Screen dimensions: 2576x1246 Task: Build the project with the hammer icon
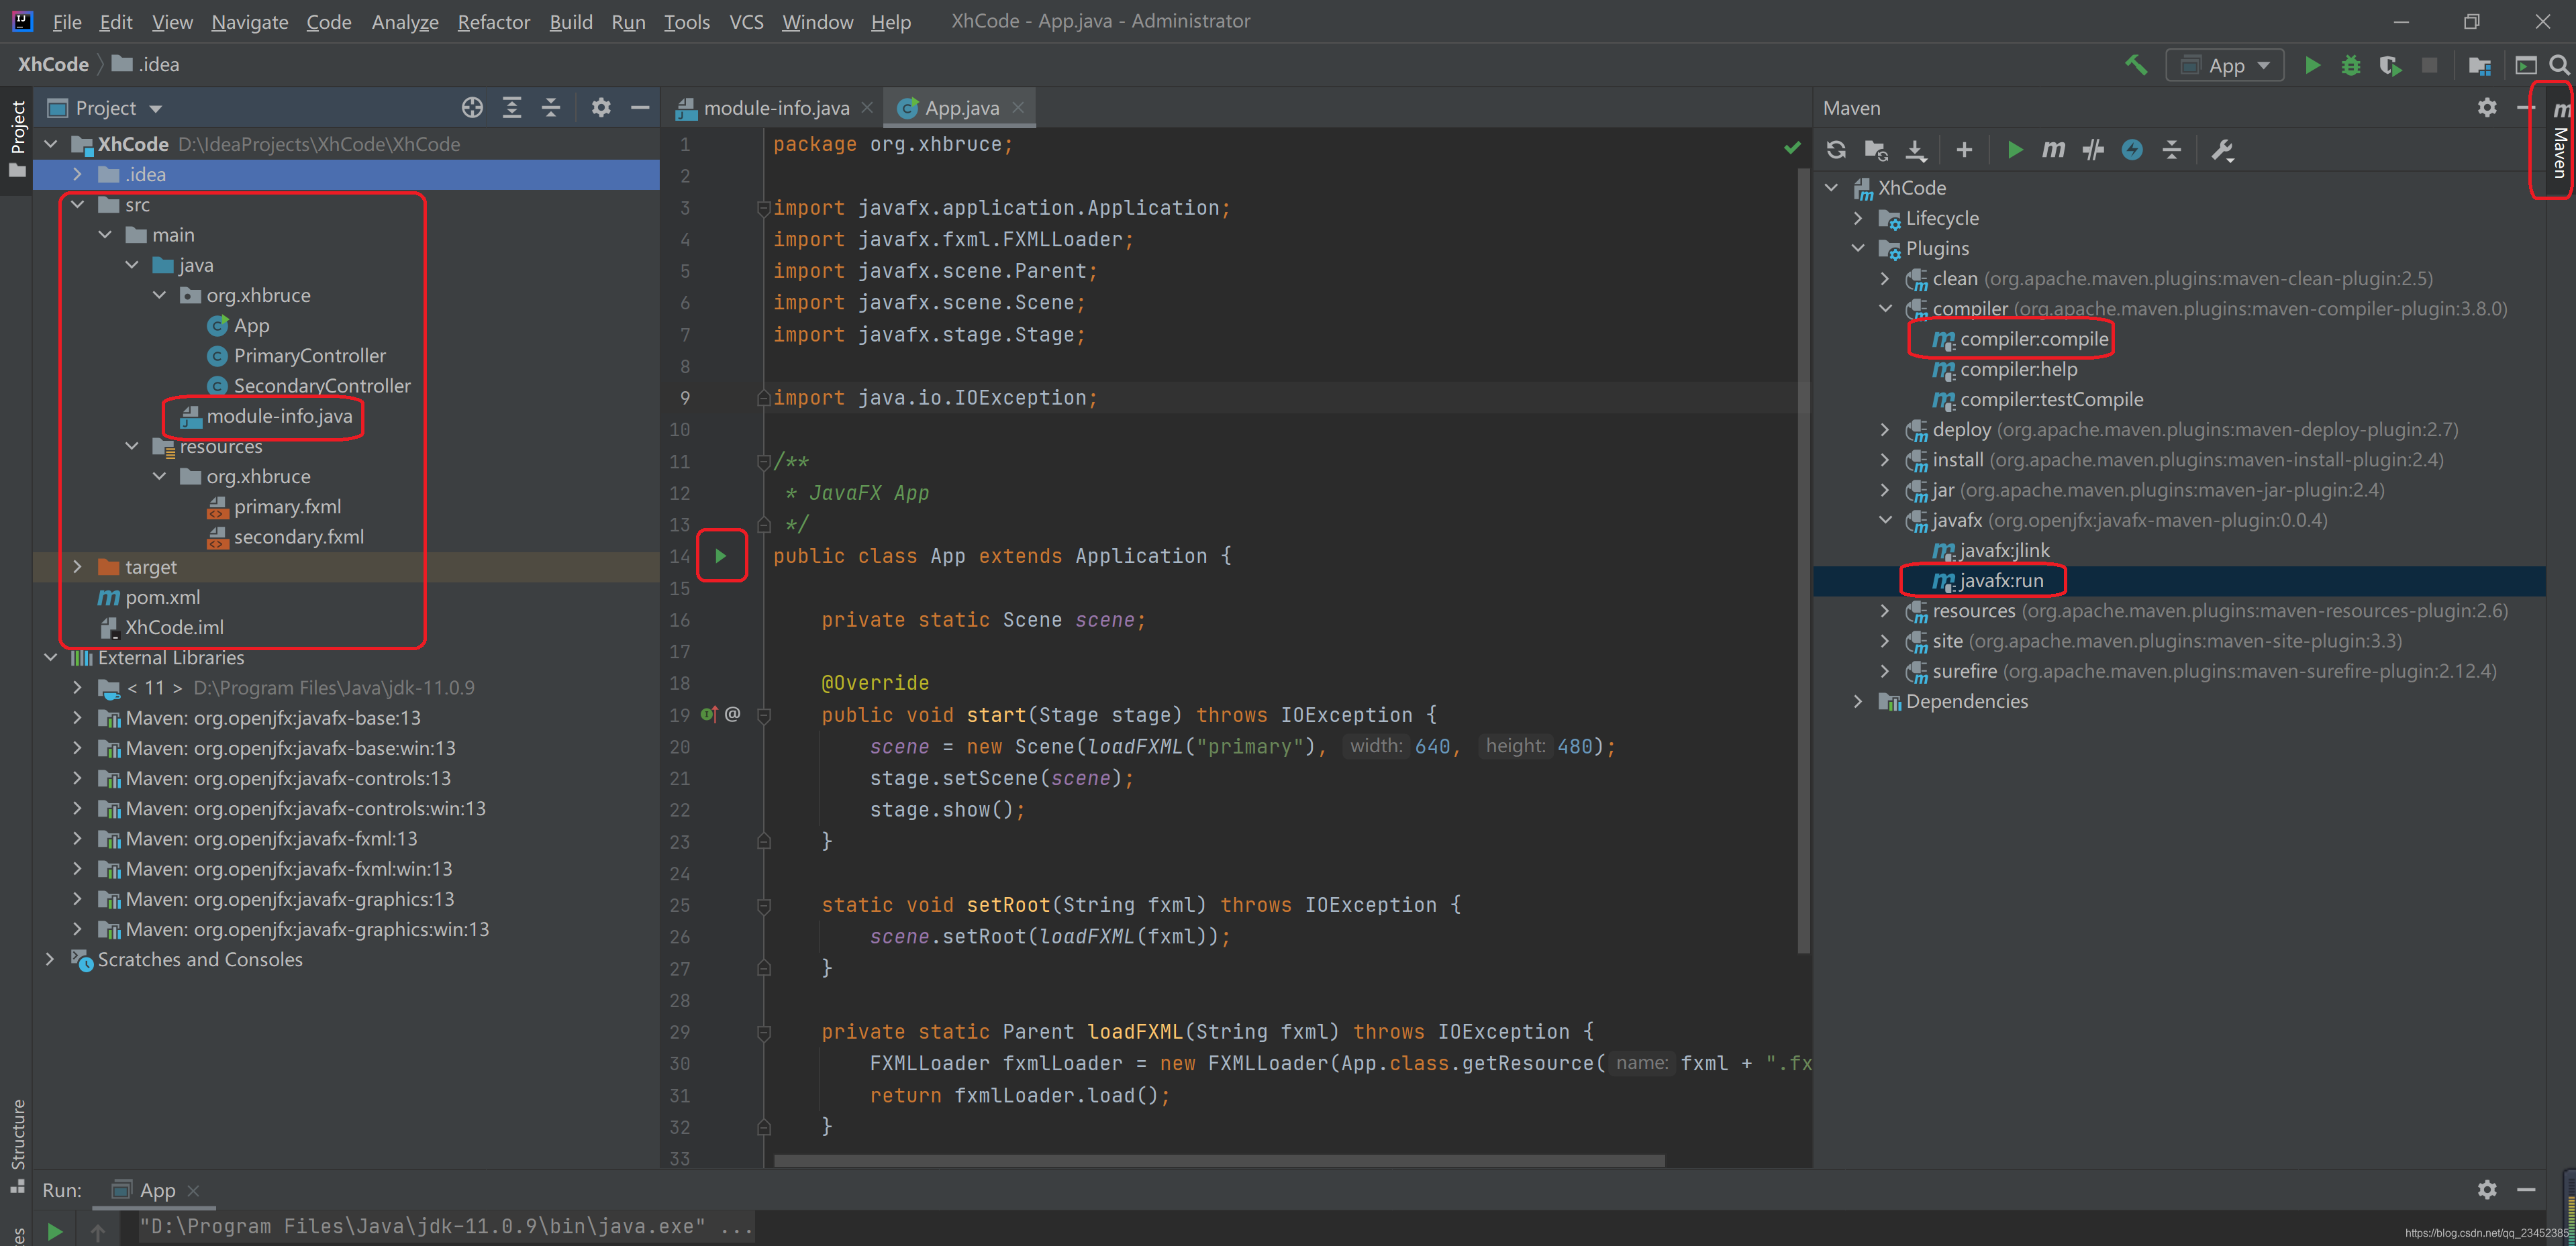coord(2136,65)
